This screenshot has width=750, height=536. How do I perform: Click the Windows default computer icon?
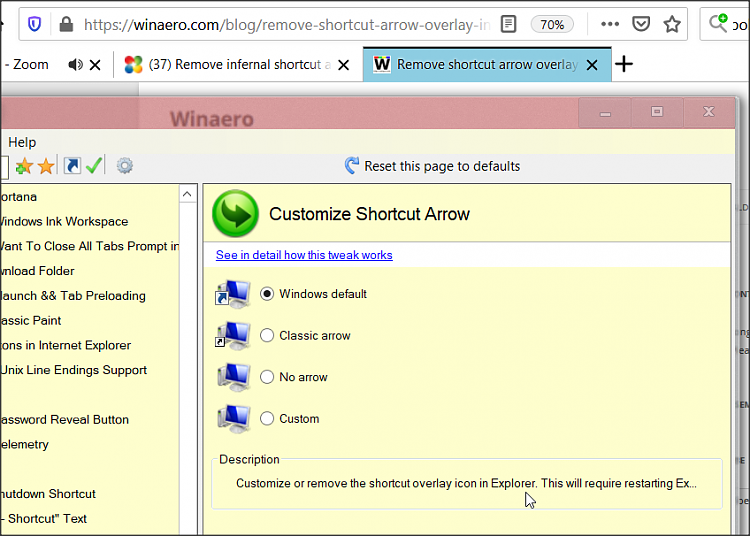pos(233,294)
